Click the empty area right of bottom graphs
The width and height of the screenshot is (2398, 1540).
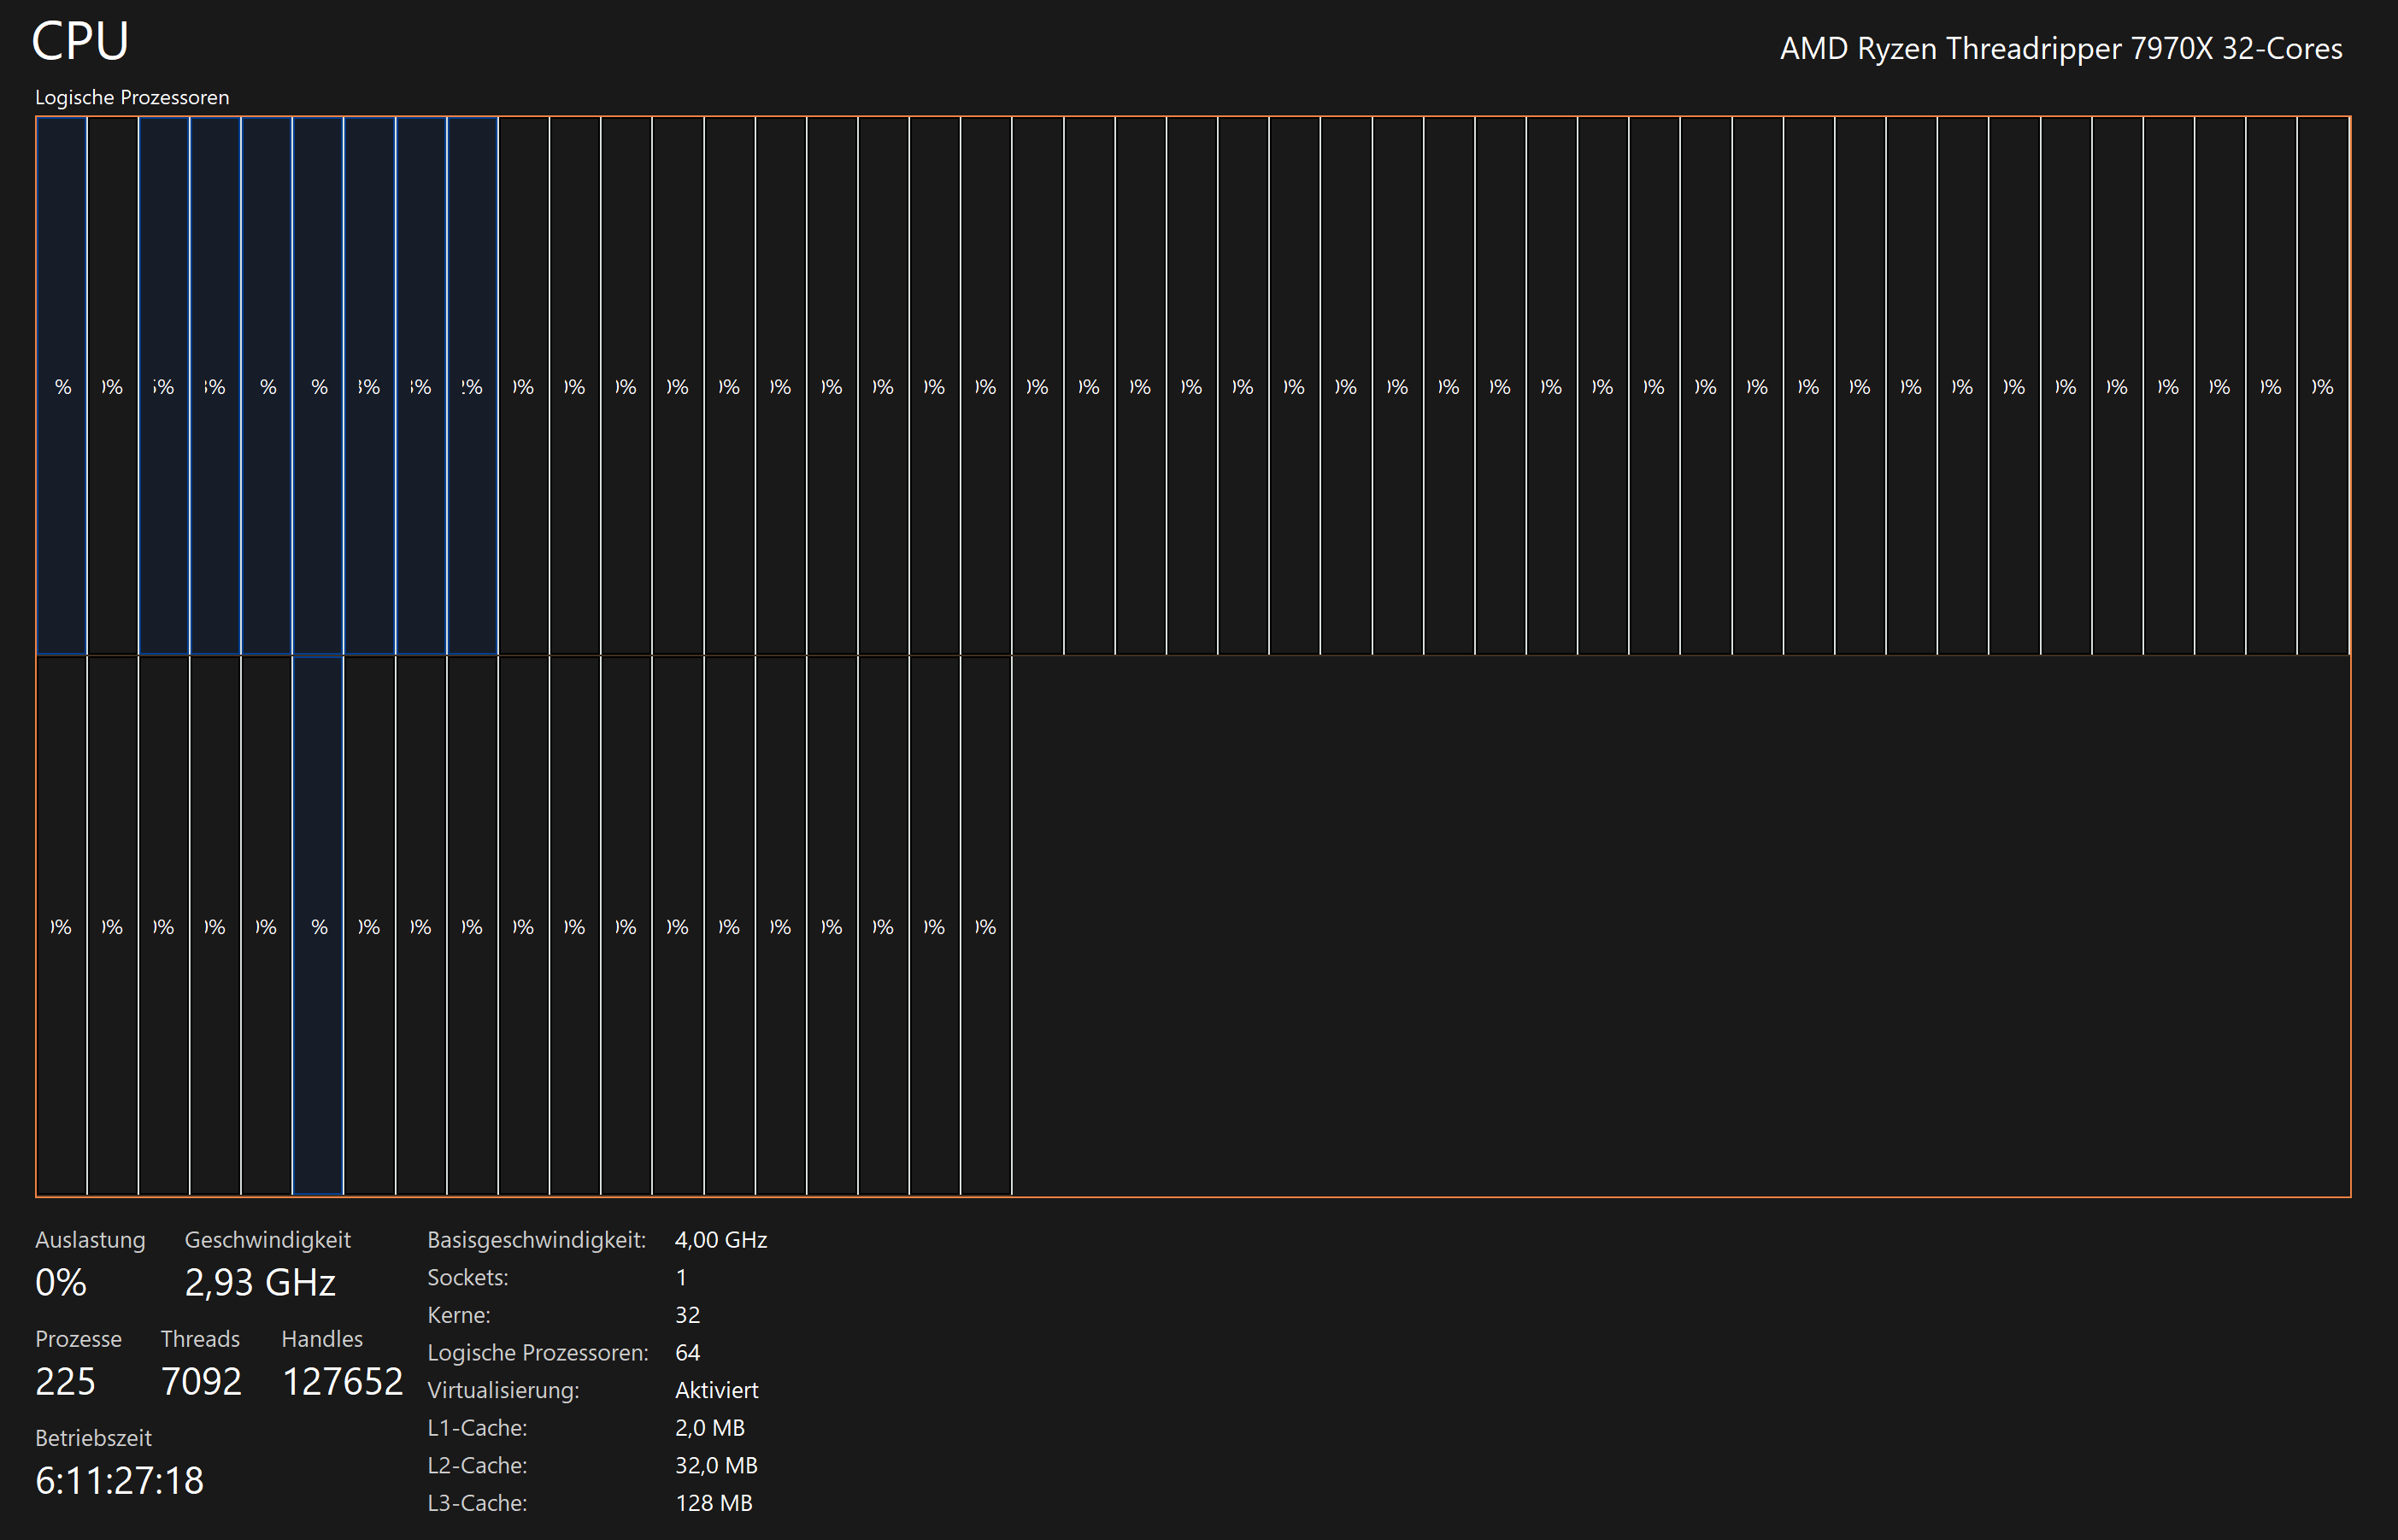(x=1680, y=926)
